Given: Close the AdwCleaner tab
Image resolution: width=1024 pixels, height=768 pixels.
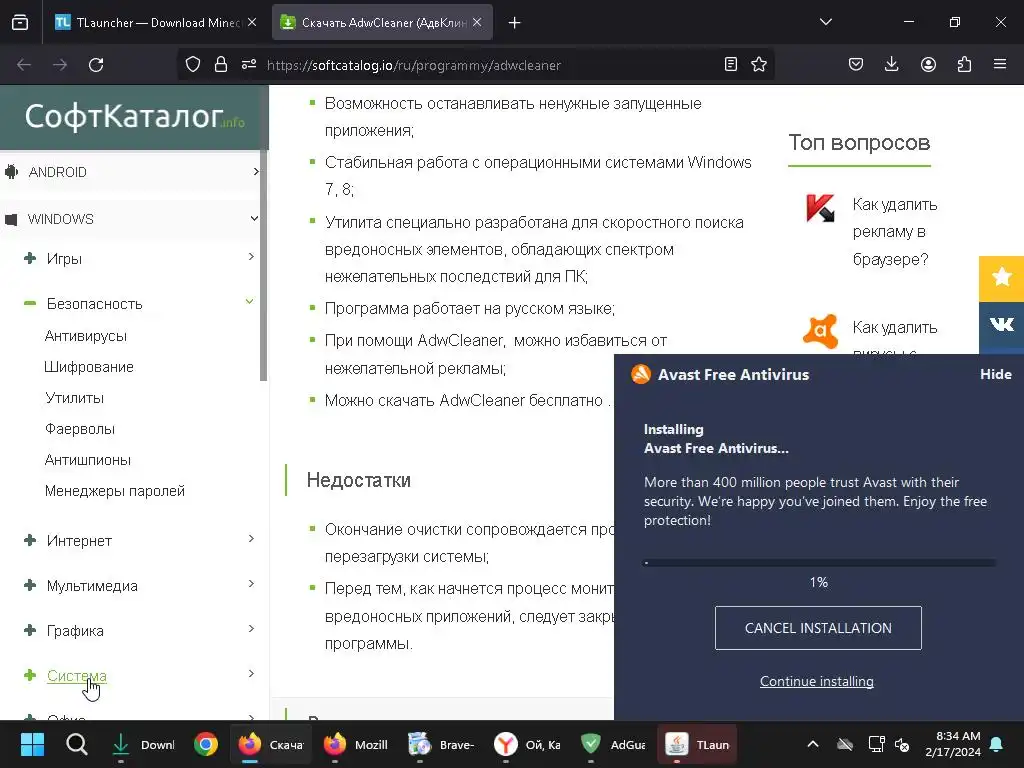Looking at the screenshot, I should tap(477, 22).
